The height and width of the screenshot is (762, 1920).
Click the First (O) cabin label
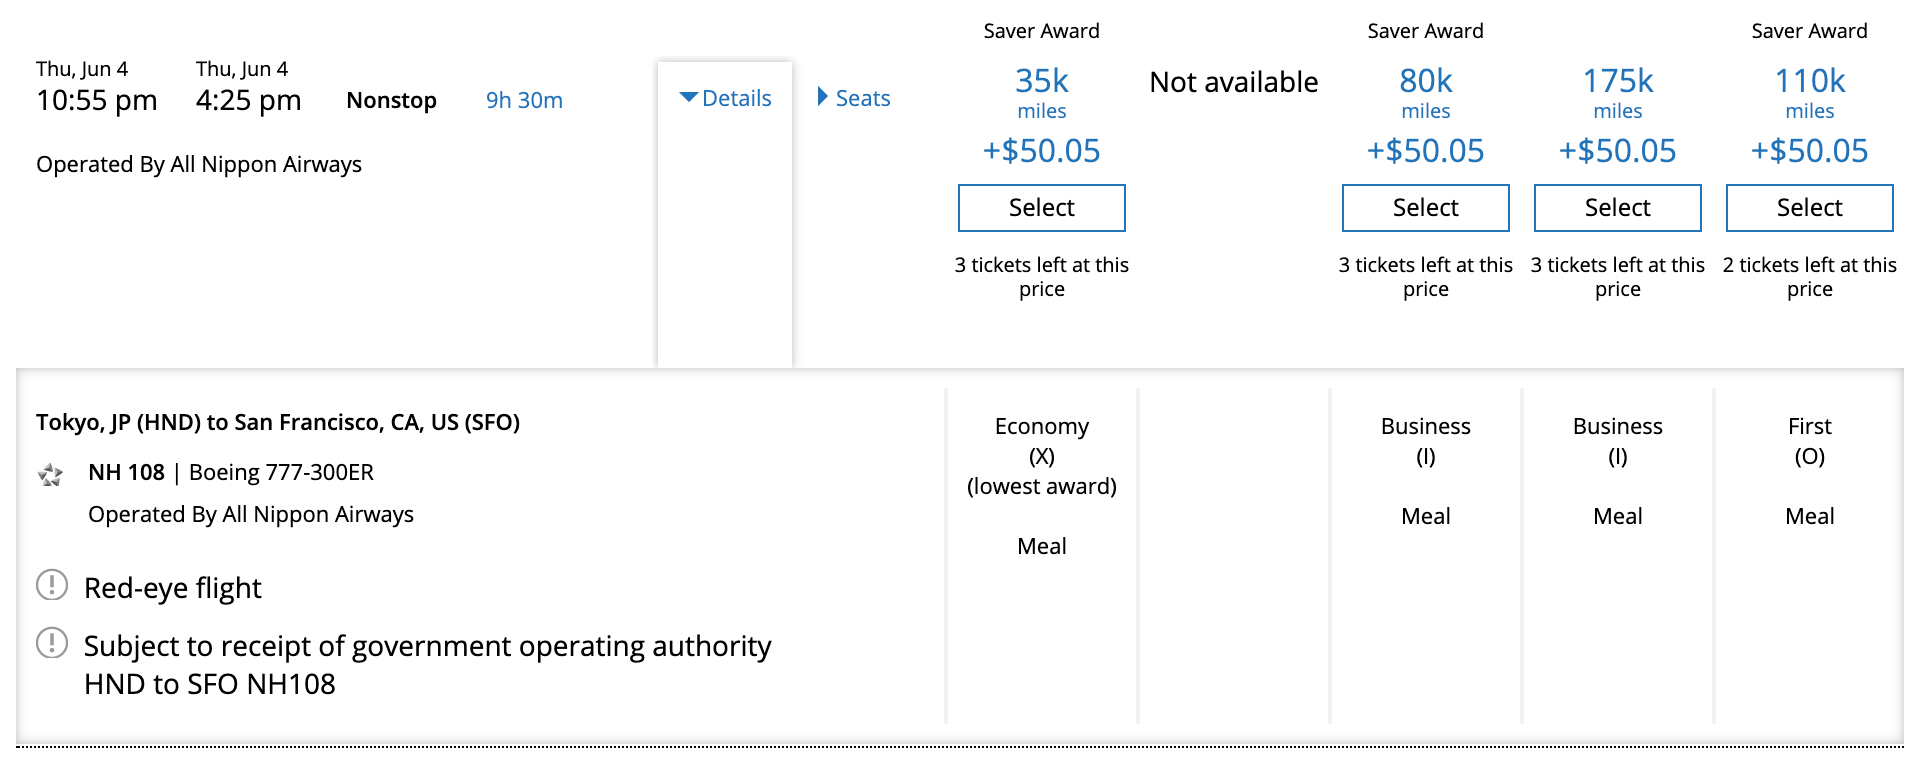click(1809, 441)
